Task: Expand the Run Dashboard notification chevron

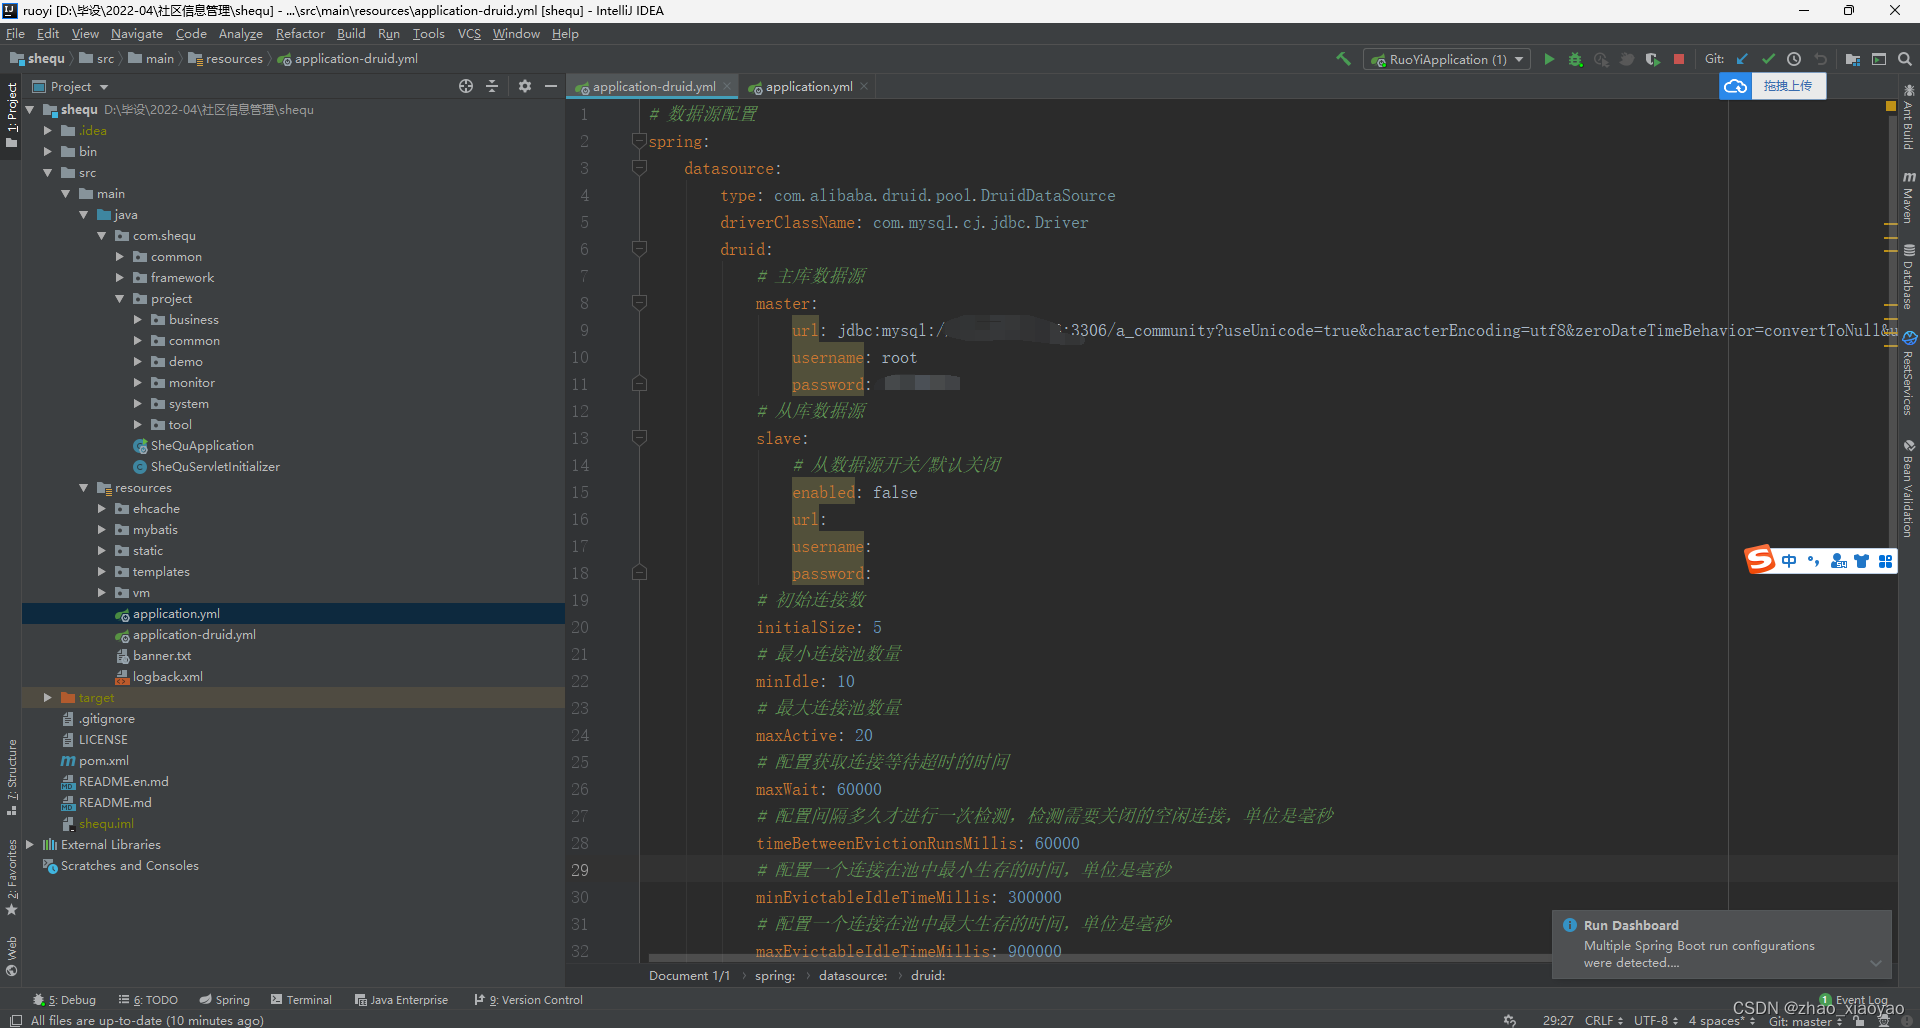Action: [x=1876, y=963]
